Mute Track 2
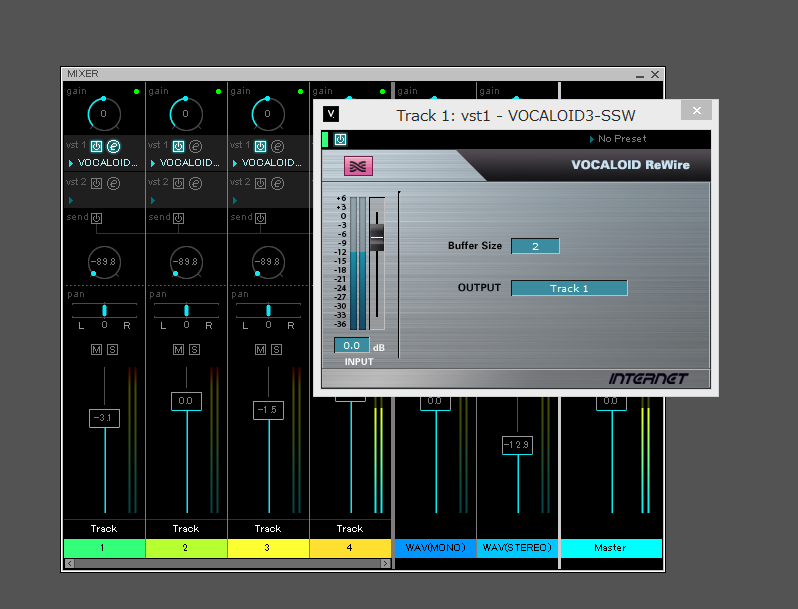This screenshot has width=798, height=609. coord(178,350)
